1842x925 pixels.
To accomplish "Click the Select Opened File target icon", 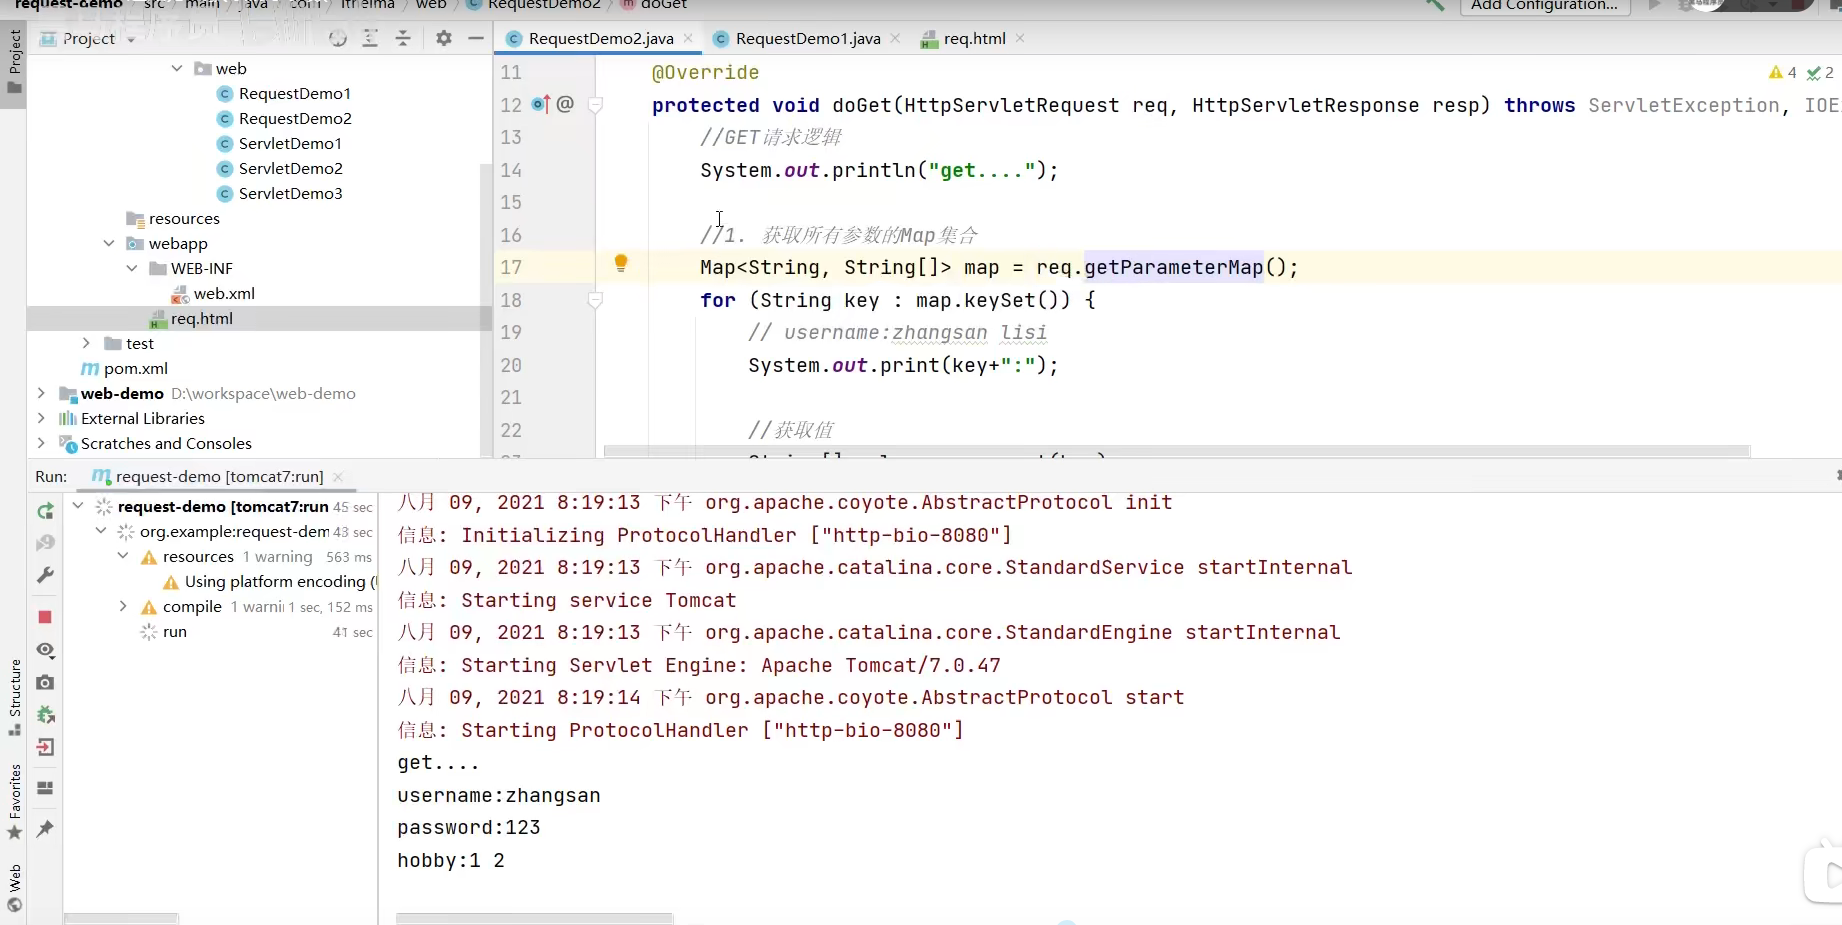I will [x=338, y=38].
